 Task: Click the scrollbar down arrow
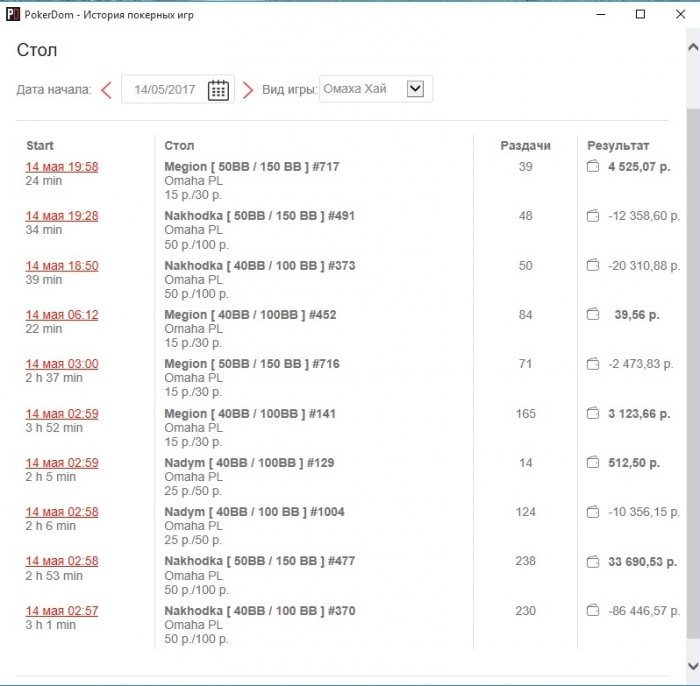point(692,665)
